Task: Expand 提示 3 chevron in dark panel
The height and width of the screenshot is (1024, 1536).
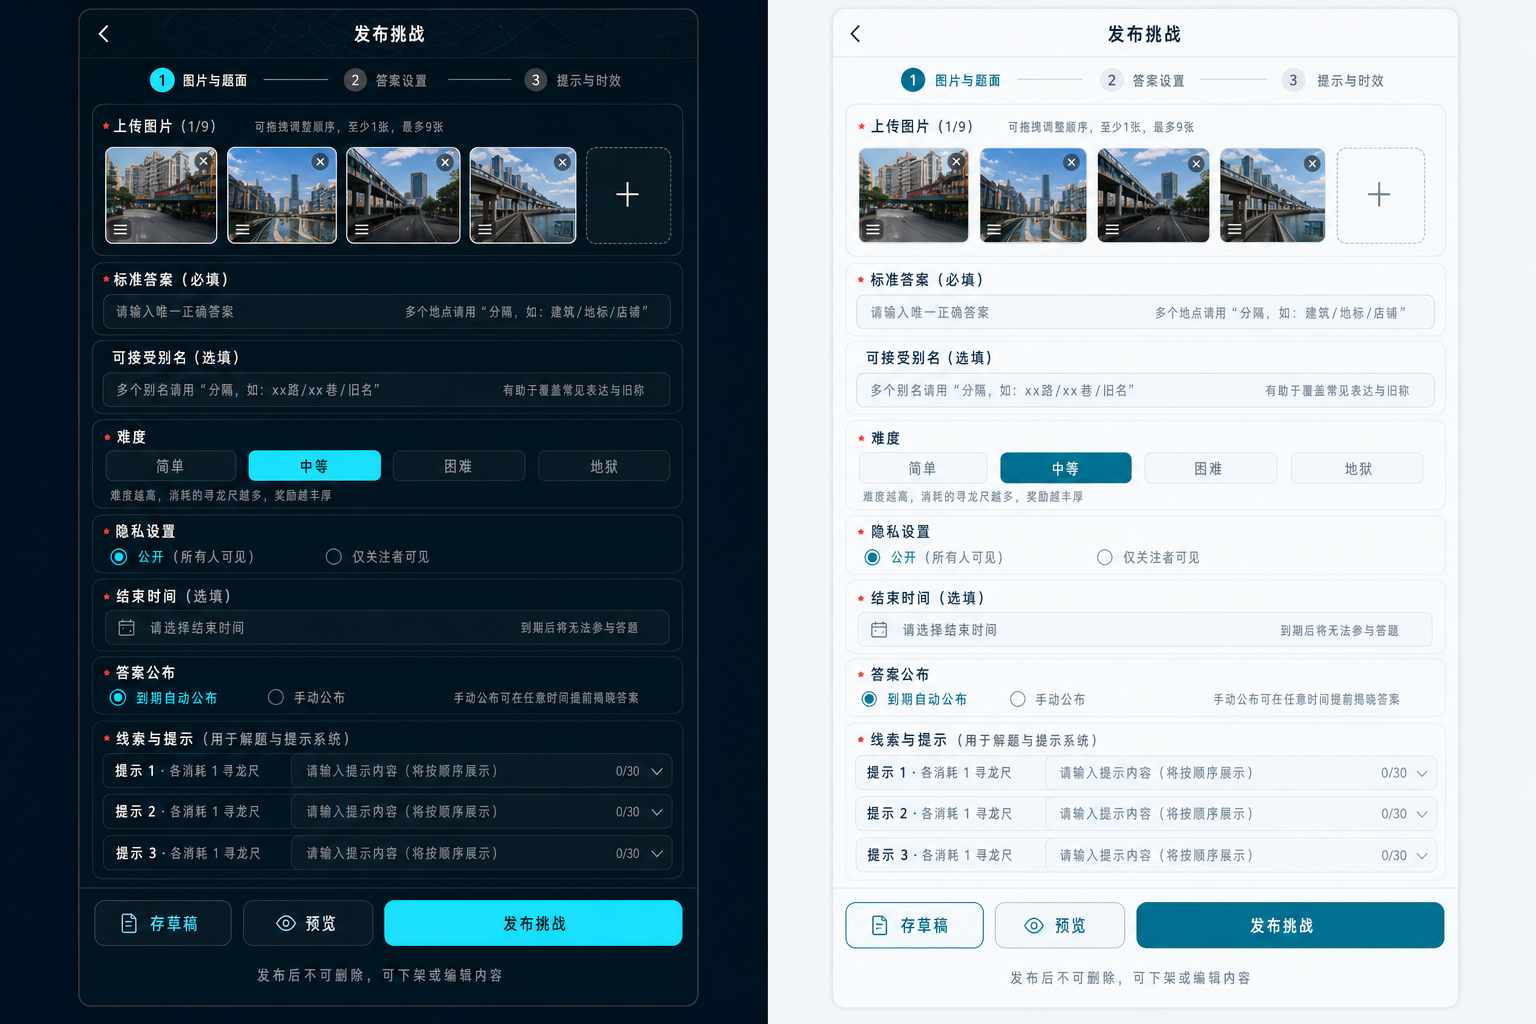Action: 657,854
